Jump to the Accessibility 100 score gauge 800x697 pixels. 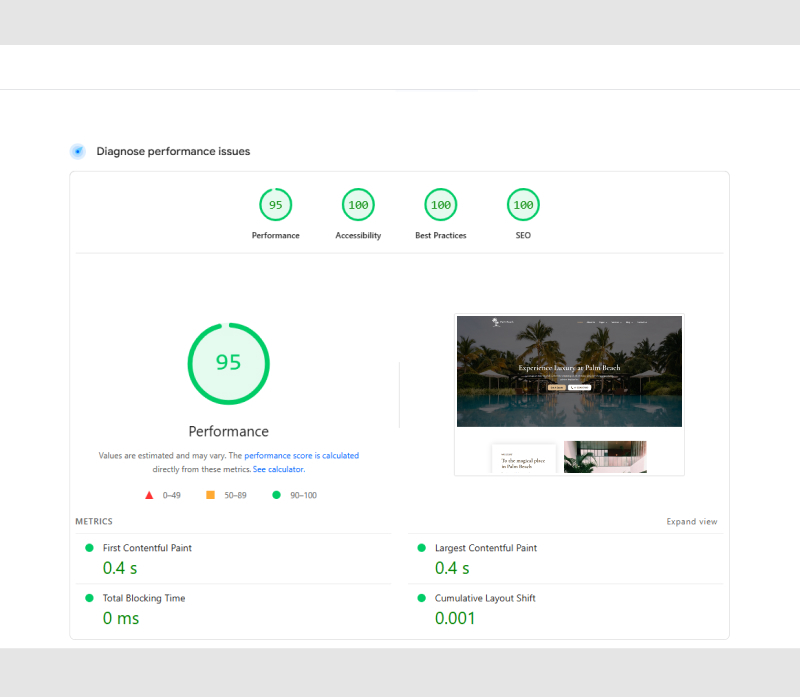point(358,205)
